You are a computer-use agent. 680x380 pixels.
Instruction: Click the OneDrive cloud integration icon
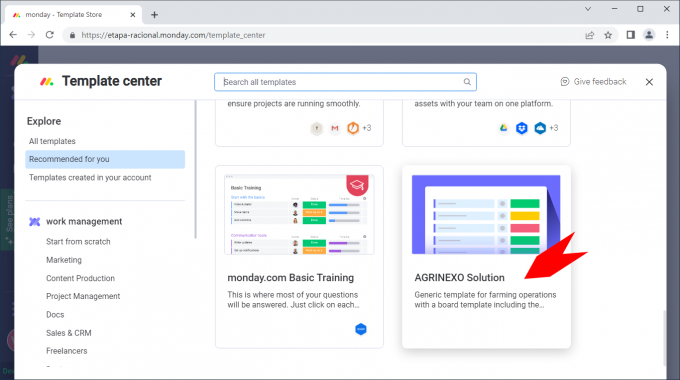point(540,128)
